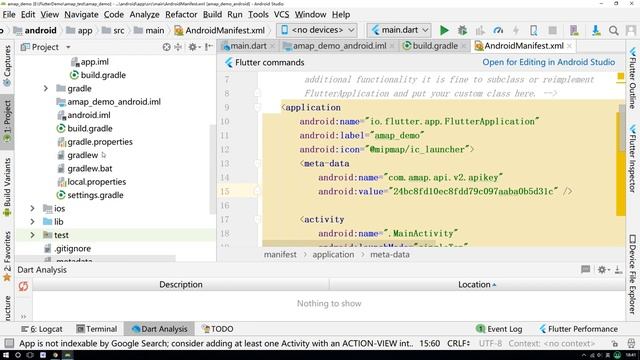Open Flutter Inspector side panel
The image size is (640, 360).
point(632,158)
